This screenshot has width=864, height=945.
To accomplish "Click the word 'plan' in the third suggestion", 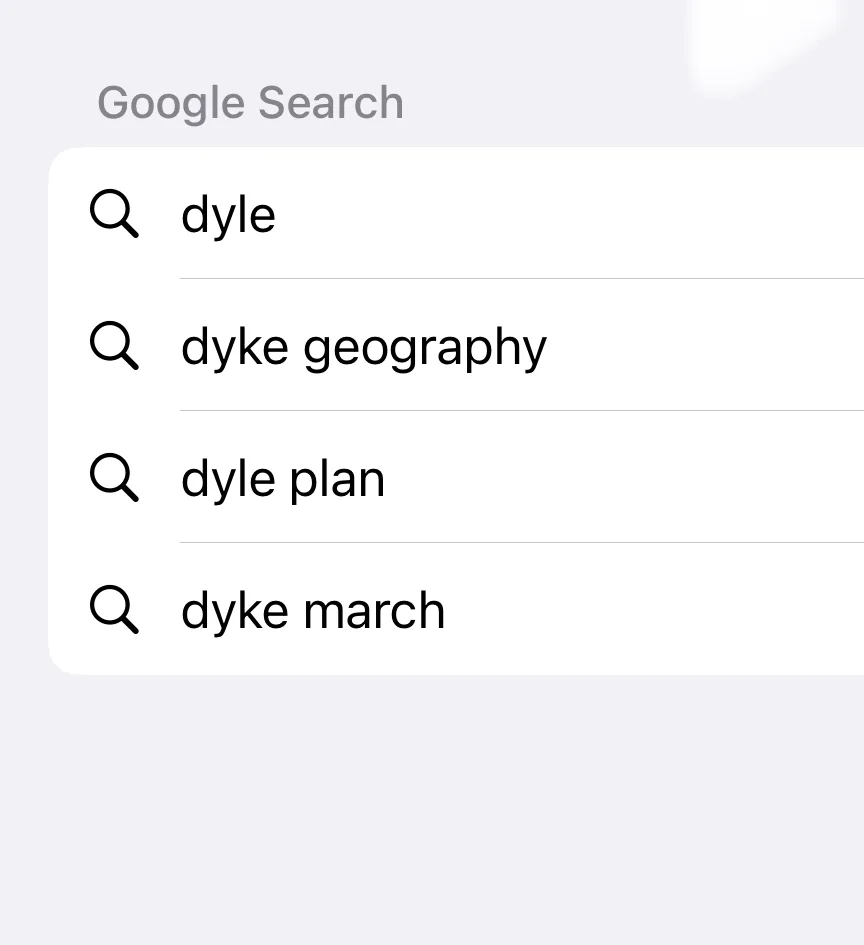I will (337, 482).
